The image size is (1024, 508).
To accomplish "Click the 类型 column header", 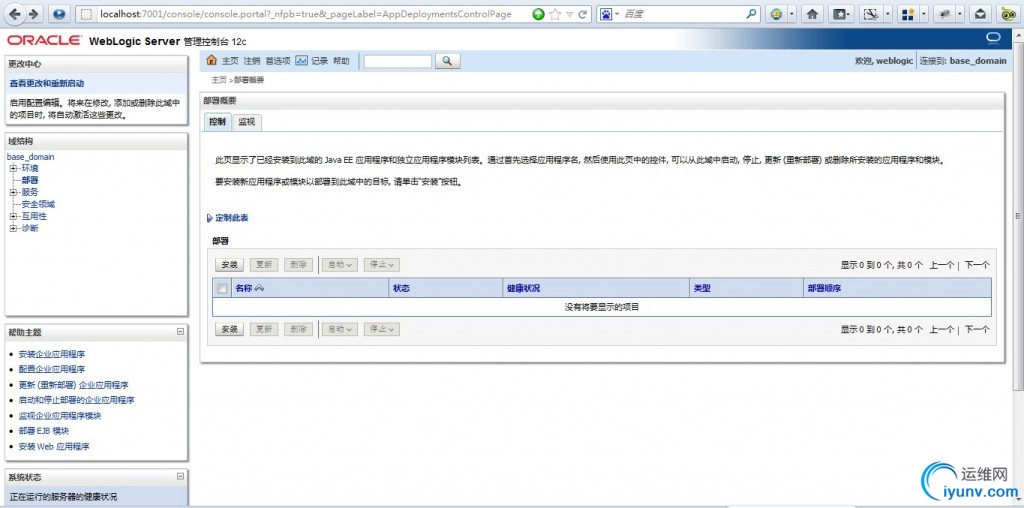I will click(702, 288).
